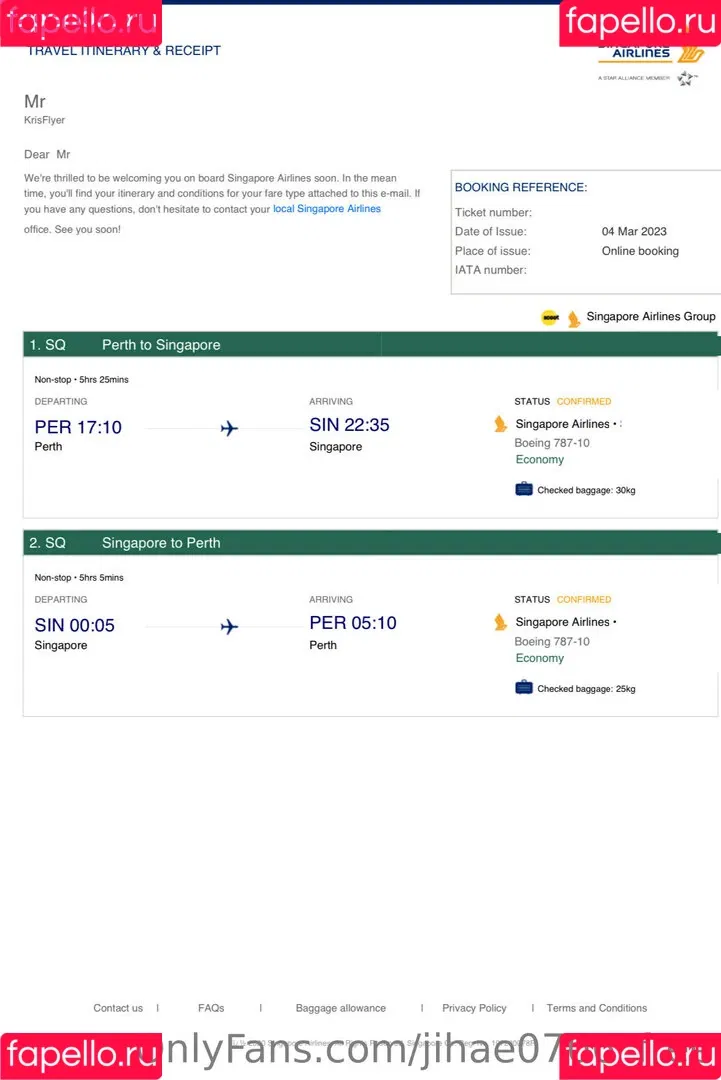Click the airline bird logo in first flight status

501,424
